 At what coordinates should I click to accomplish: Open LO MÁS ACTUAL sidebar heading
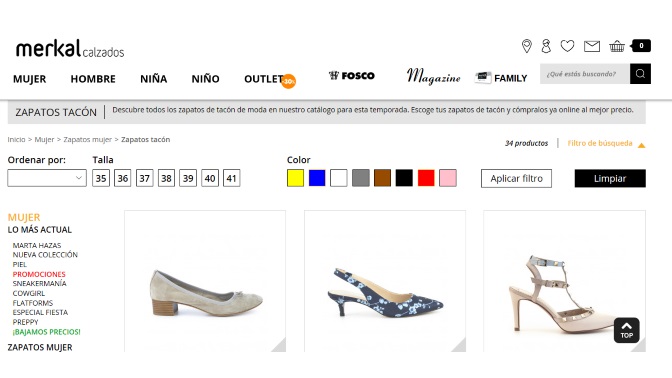tap(39, 230)
